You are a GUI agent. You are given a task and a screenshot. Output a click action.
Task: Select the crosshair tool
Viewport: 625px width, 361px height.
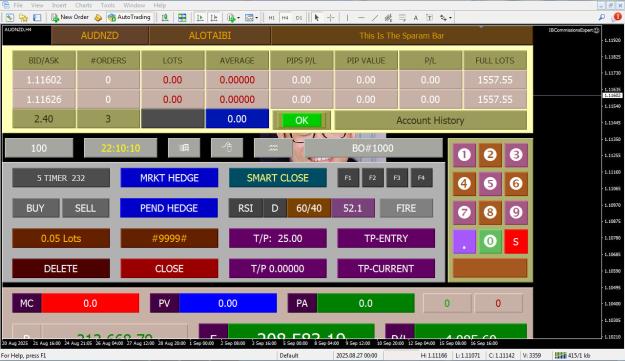point(330,18)
